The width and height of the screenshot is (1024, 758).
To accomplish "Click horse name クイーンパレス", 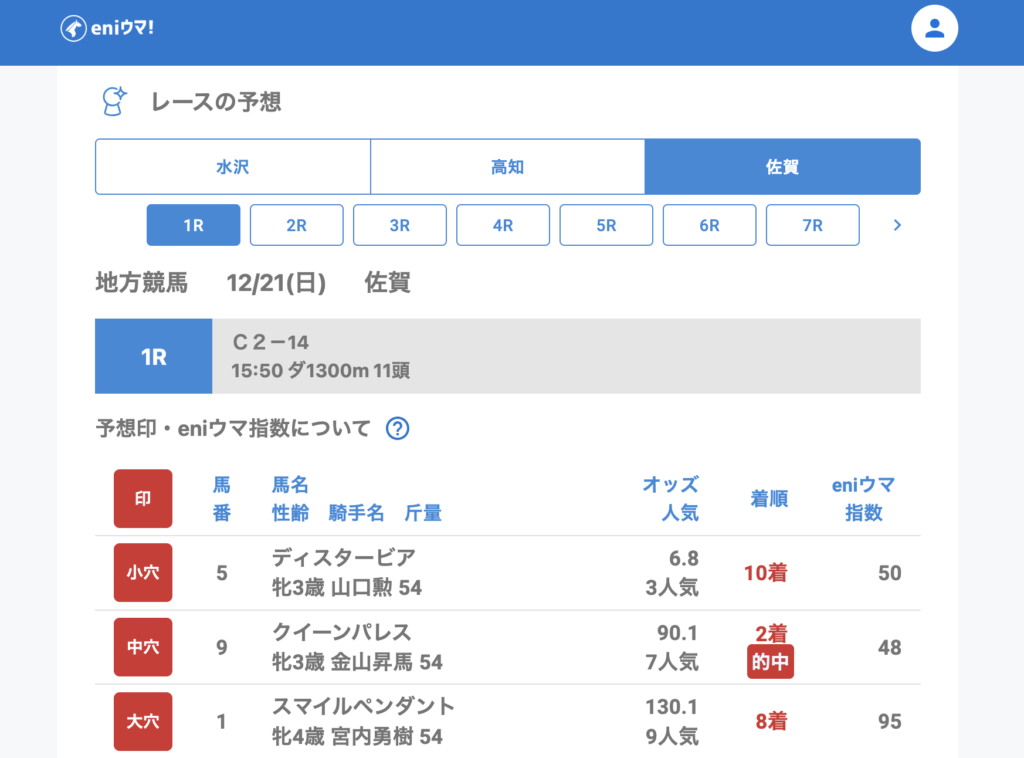I will (x=341, y=632).
